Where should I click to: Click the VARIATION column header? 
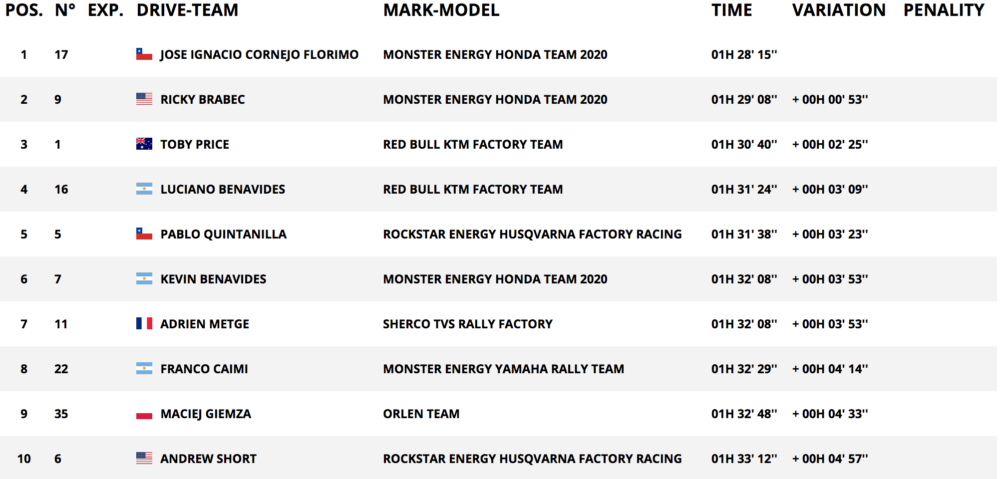coord(838,11)
